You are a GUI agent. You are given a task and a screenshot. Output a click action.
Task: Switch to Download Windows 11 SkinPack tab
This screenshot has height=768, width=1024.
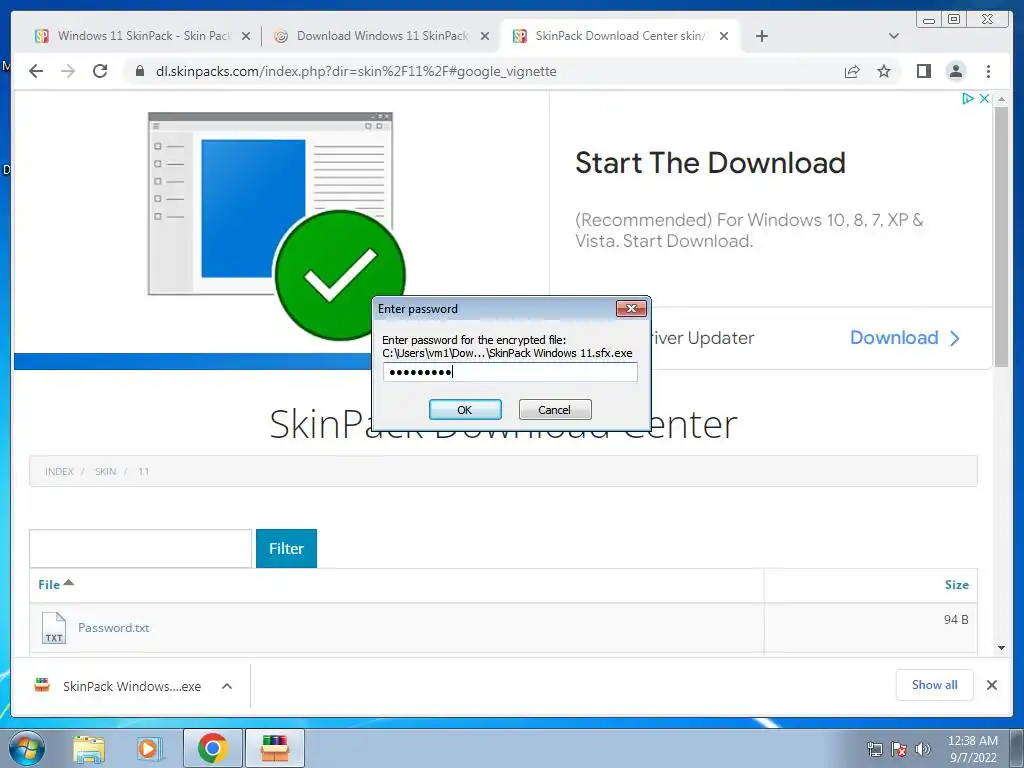click(x=381, y=36)
